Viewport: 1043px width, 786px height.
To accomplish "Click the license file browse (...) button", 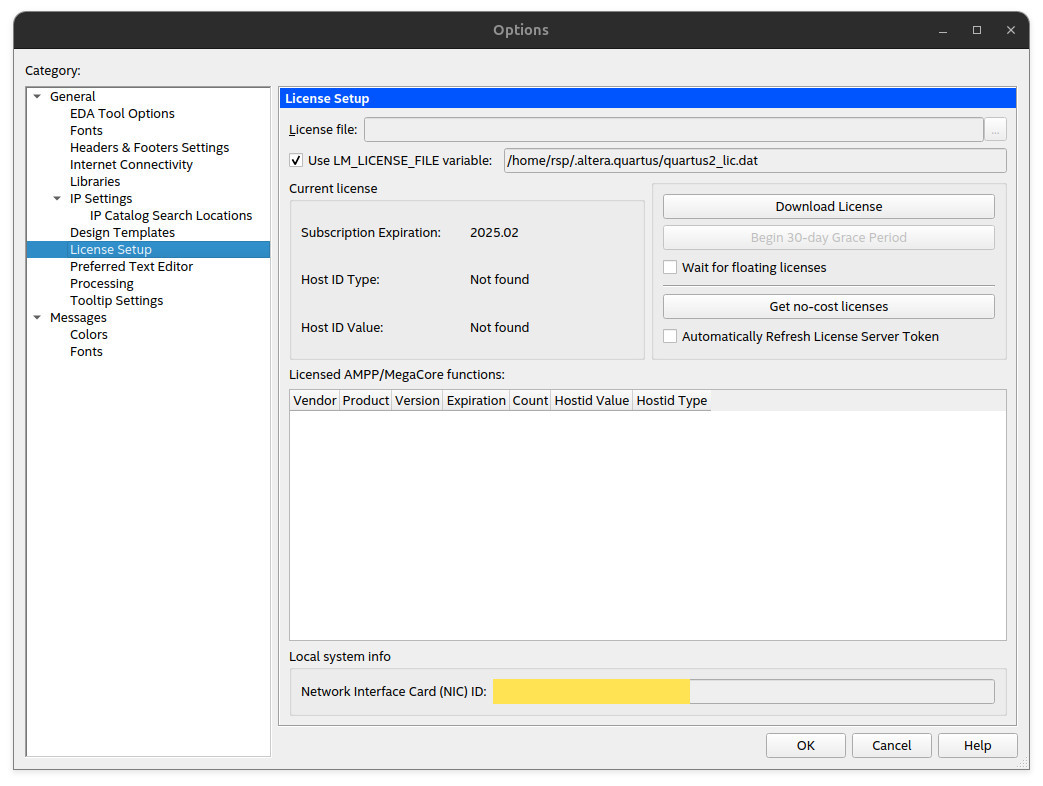I will coord(995,130).
